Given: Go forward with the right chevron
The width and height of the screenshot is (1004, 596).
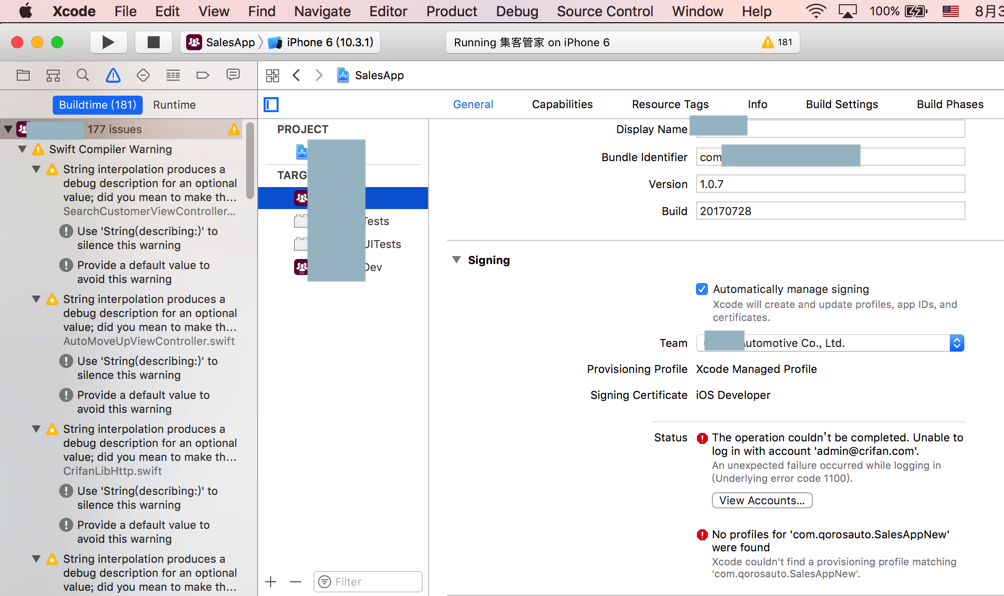Looking at the screenshot, I should tap(319, 75).
